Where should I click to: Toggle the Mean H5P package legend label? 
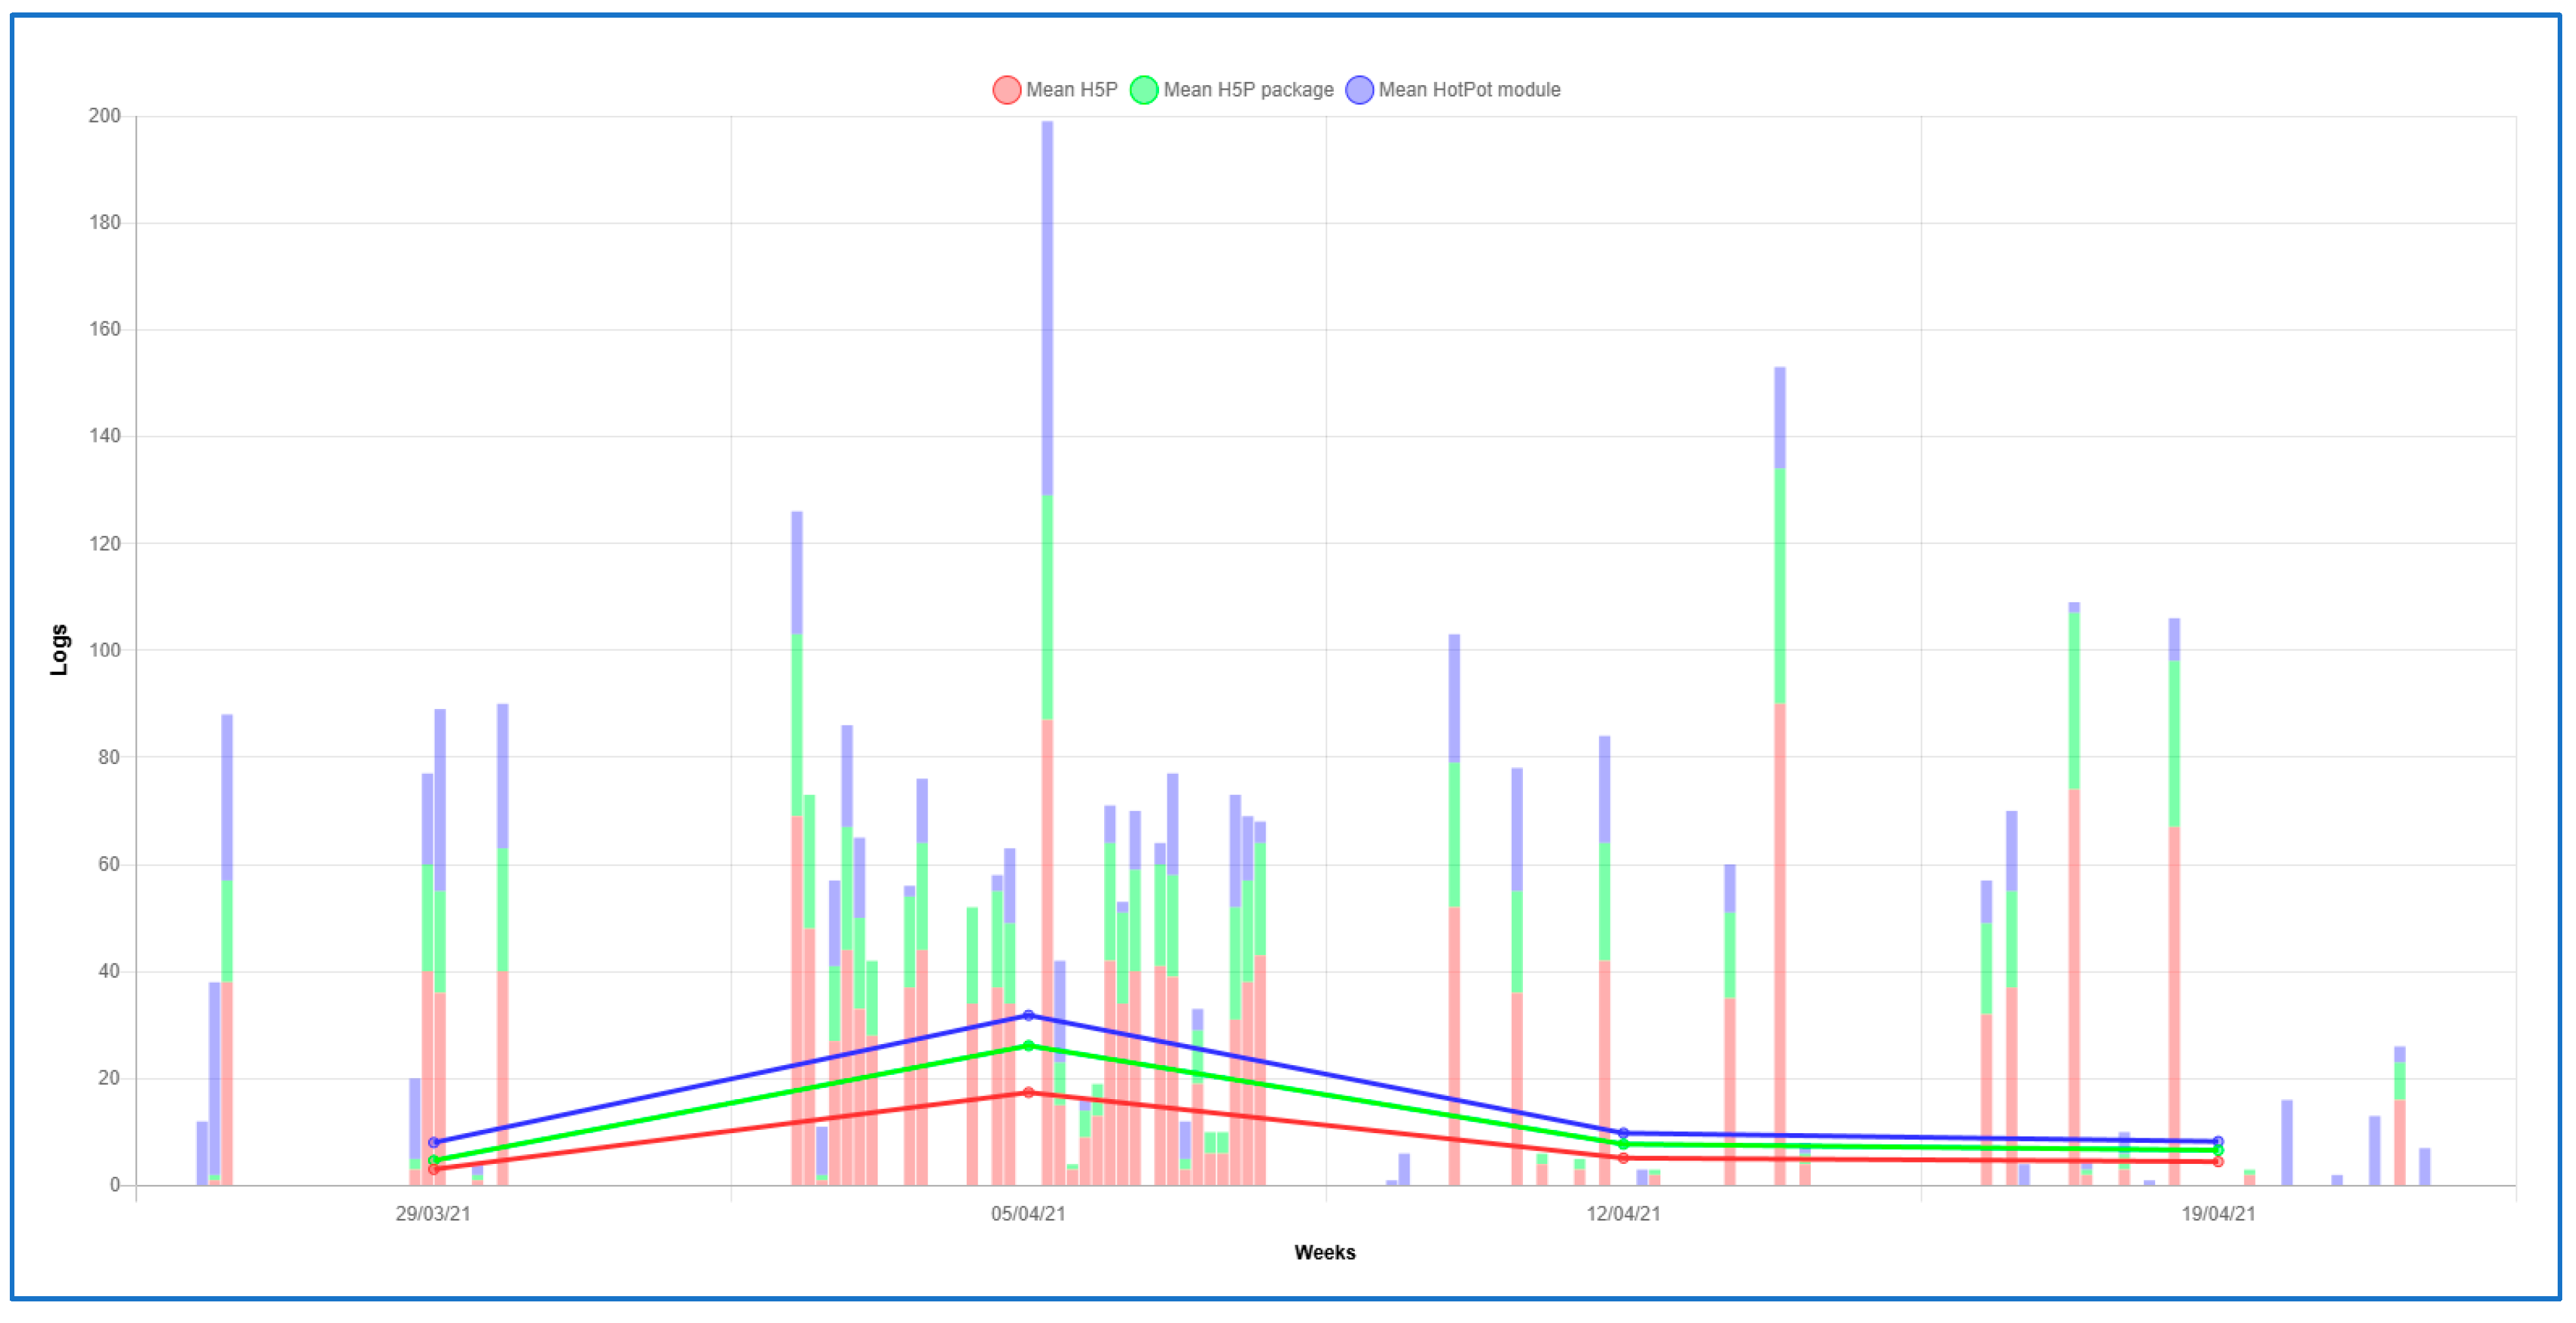(x=1248, y=90)
